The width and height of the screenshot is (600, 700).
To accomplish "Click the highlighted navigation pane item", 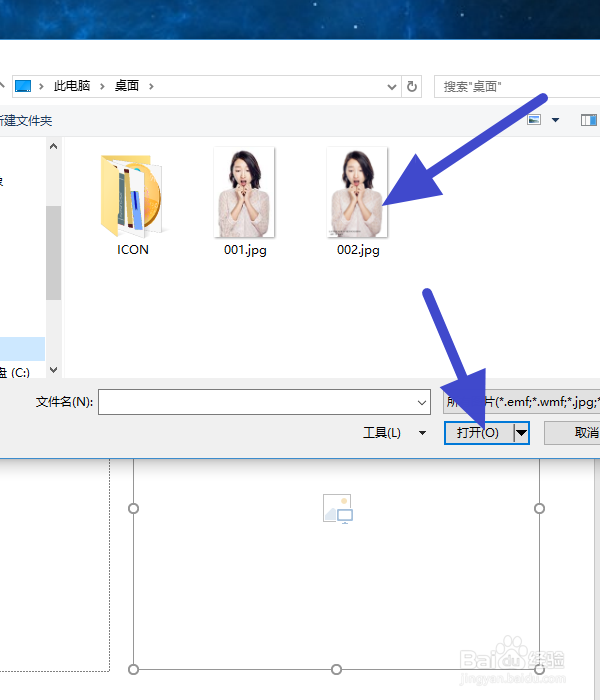I will tap(22, 349).
